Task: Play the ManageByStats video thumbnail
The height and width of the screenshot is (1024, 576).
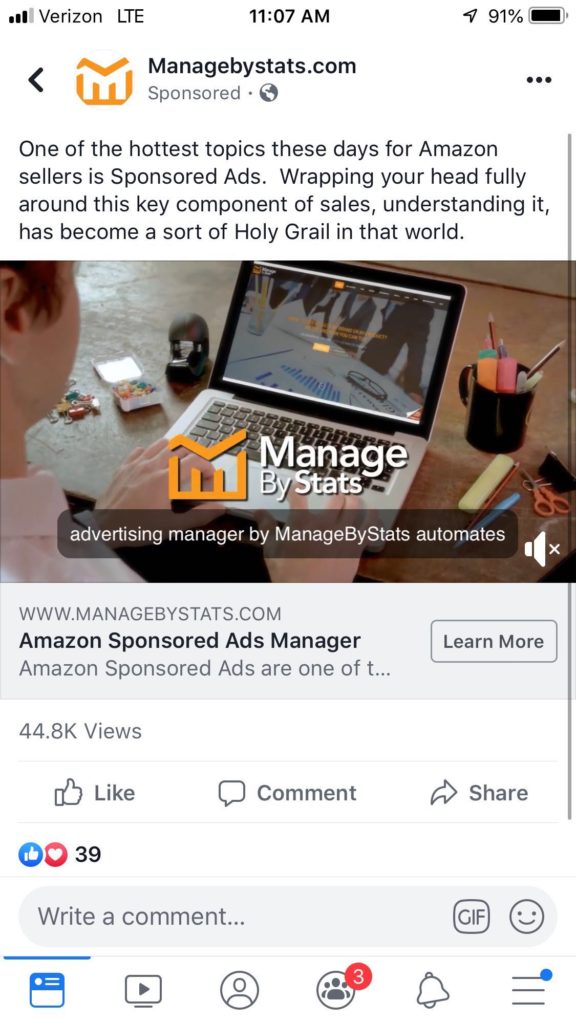Action: click(x=287, y=421)
